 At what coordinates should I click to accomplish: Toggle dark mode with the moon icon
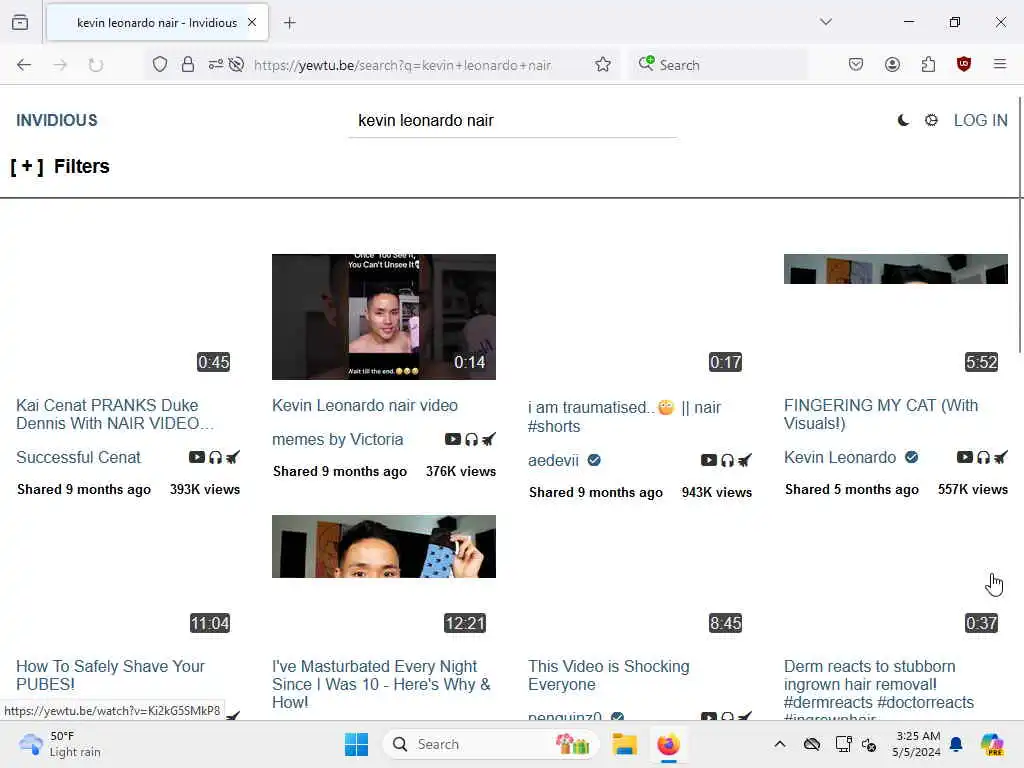pos(903,120)
